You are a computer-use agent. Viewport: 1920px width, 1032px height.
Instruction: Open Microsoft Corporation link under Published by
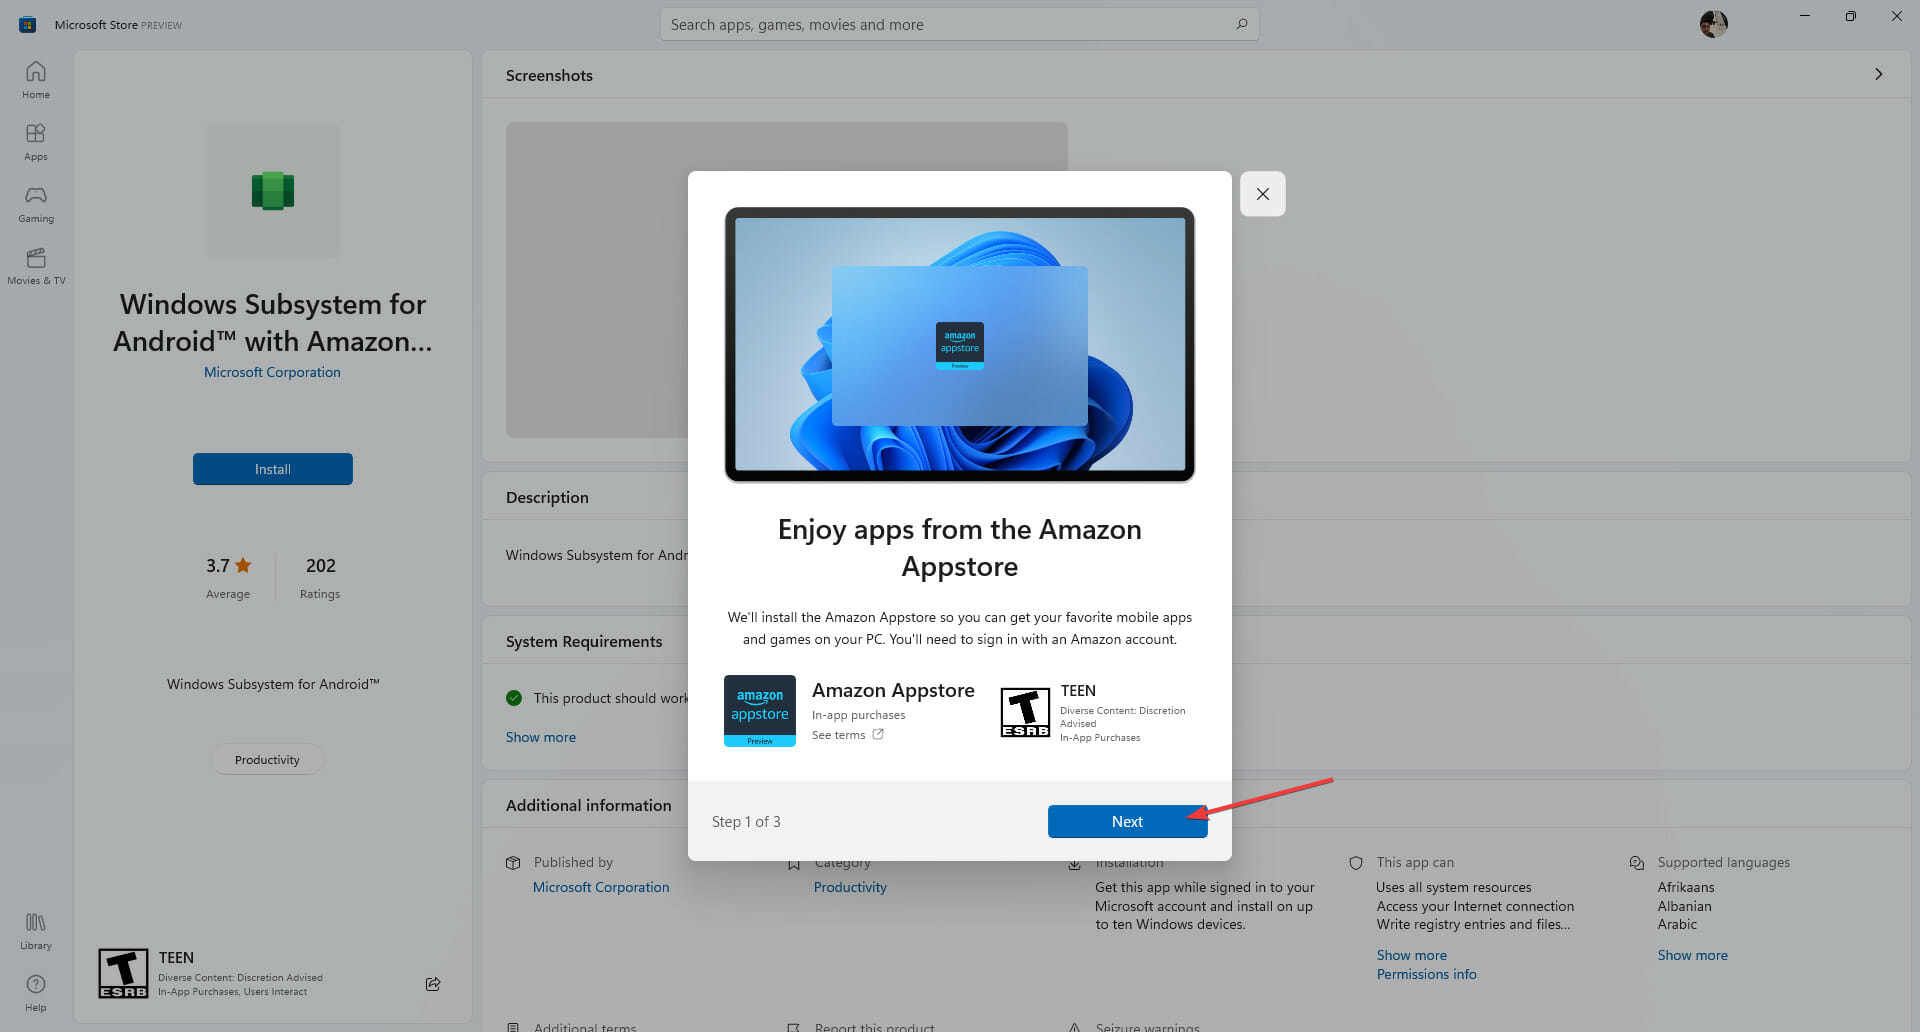click(601, 887)
